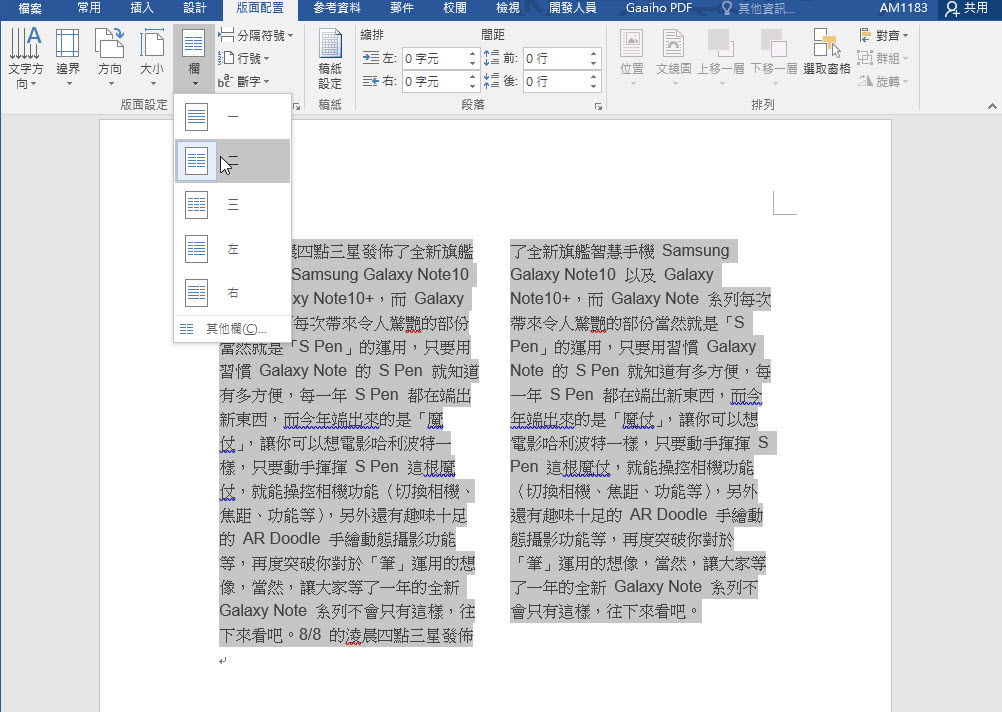Image resolution: width=1002 pixels, height=712 pixels.
Task: Select the 一 single-column layout option
Action: point(233,117)
